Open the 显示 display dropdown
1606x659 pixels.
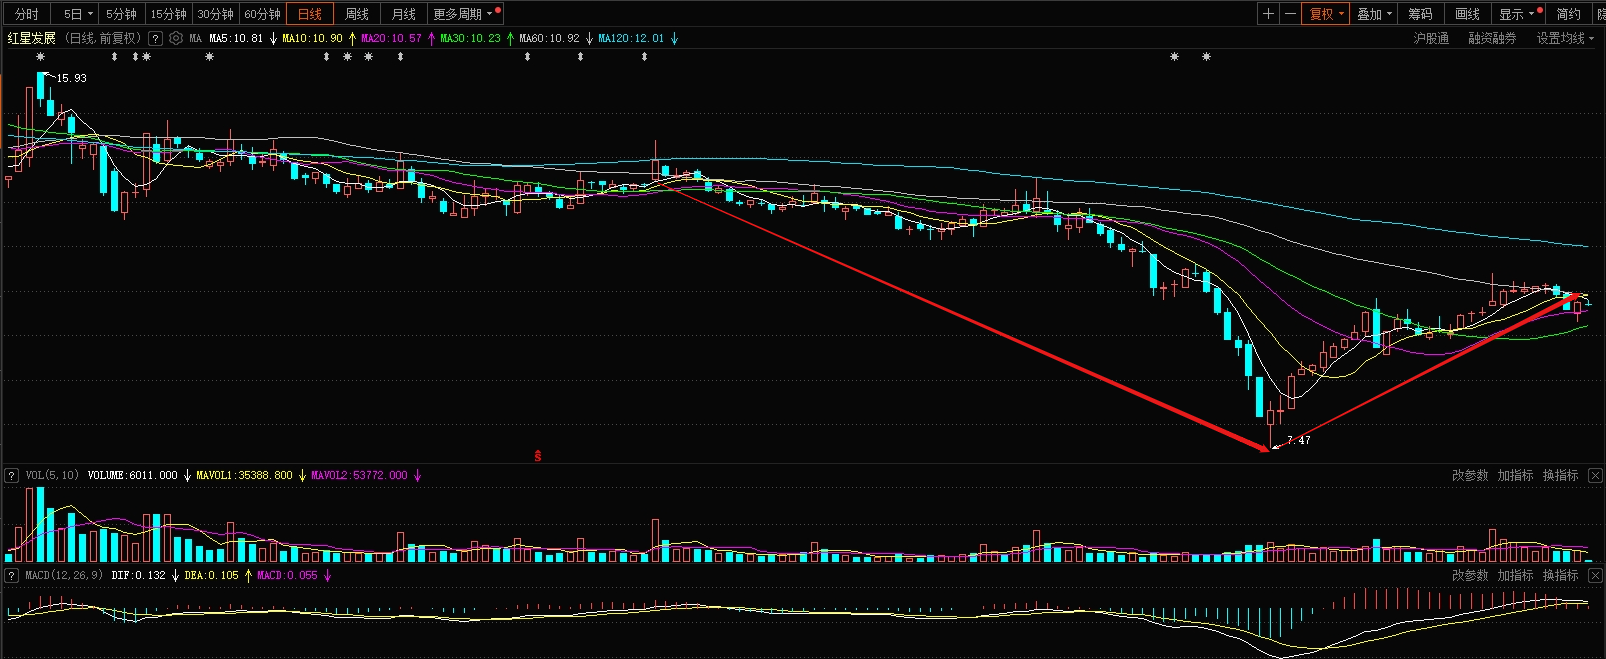tap(1517, 14)
